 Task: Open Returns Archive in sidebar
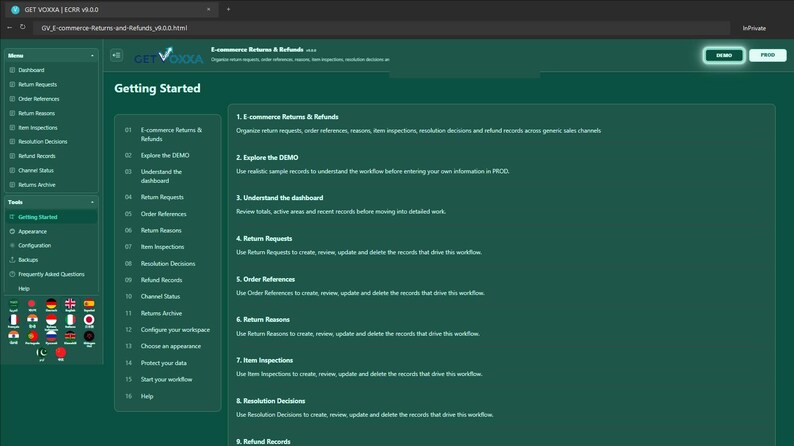click(51, 185)
